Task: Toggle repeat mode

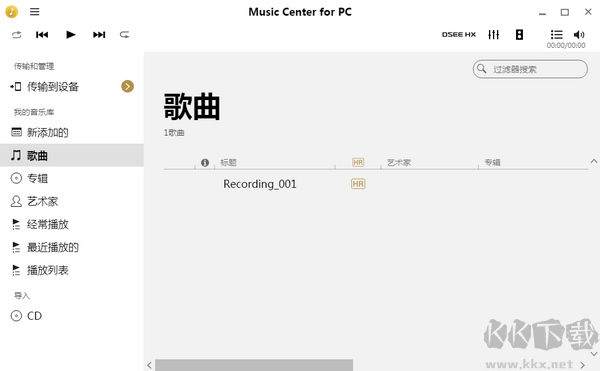Action: pos(124,35)
